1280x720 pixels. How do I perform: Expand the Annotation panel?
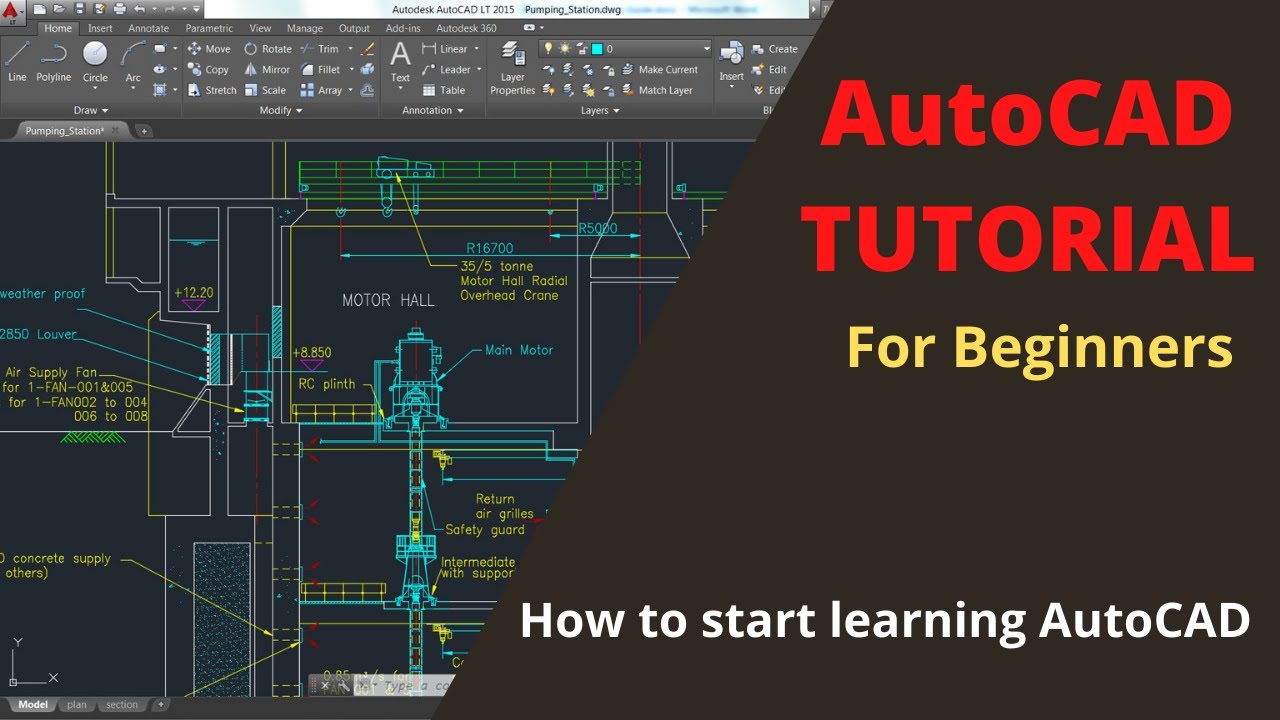(x=432, y=110)
